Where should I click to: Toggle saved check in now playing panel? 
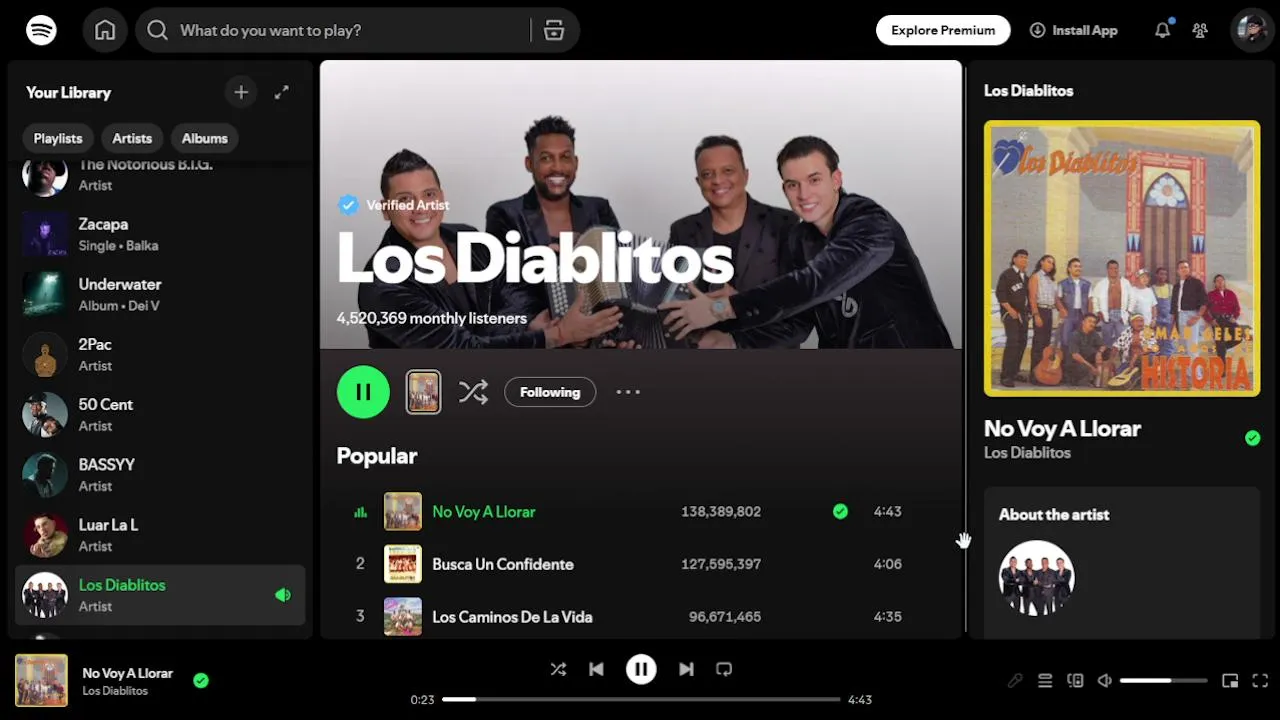[1252, 438]
